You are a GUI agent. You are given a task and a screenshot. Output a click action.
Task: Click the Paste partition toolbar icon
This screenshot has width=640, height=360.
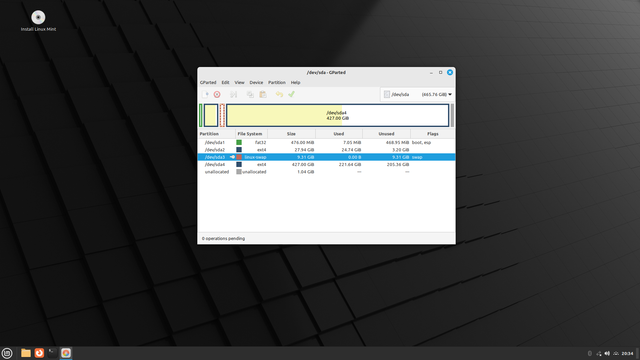click(263, 94)
